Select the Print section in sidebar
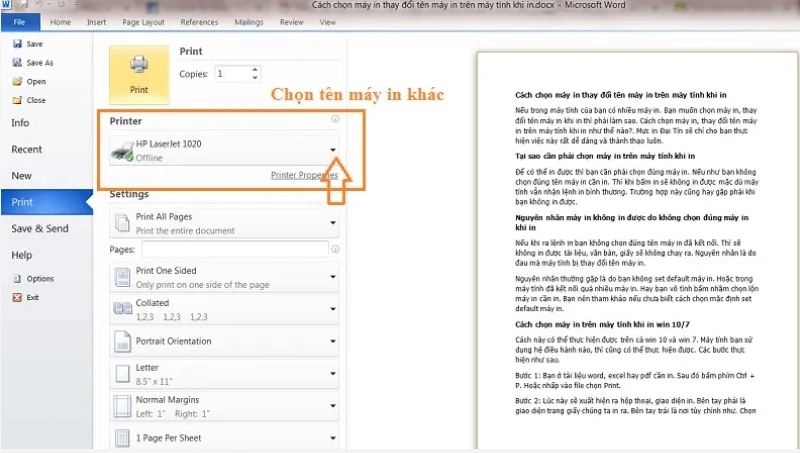Viewport: 800px width, 453px height. click(46, 203)
